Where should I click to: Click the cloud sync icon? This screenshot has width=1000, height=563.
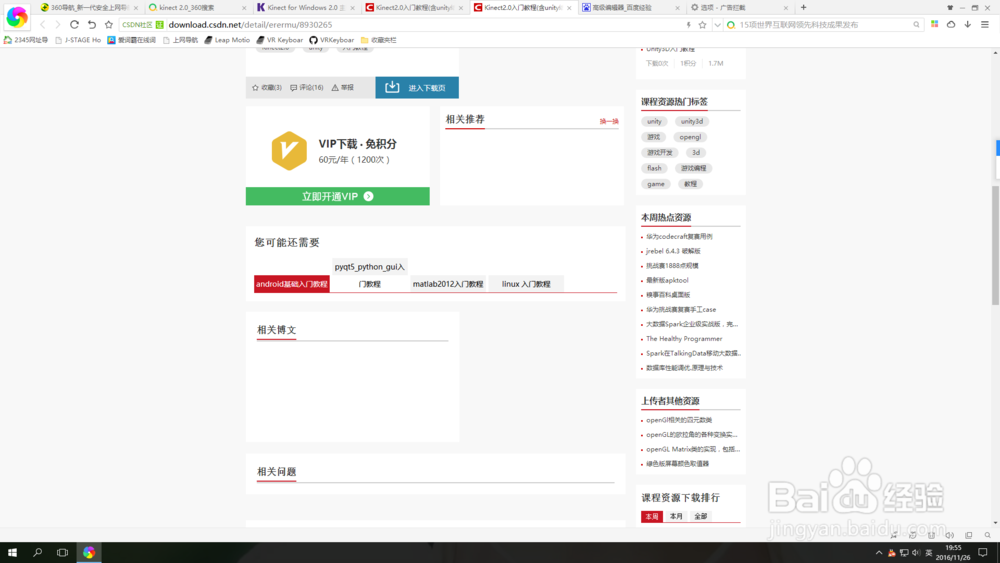(x=951, y=24)
